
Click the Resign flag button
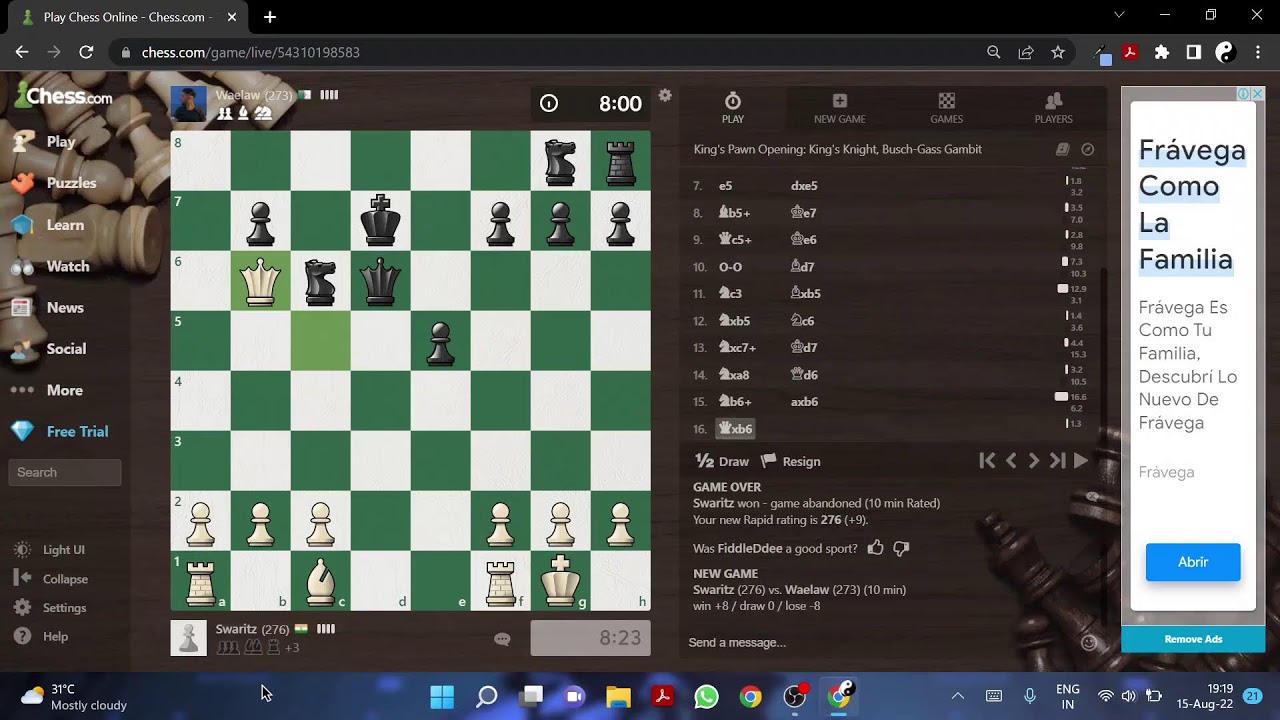click(x=791, y=461)
